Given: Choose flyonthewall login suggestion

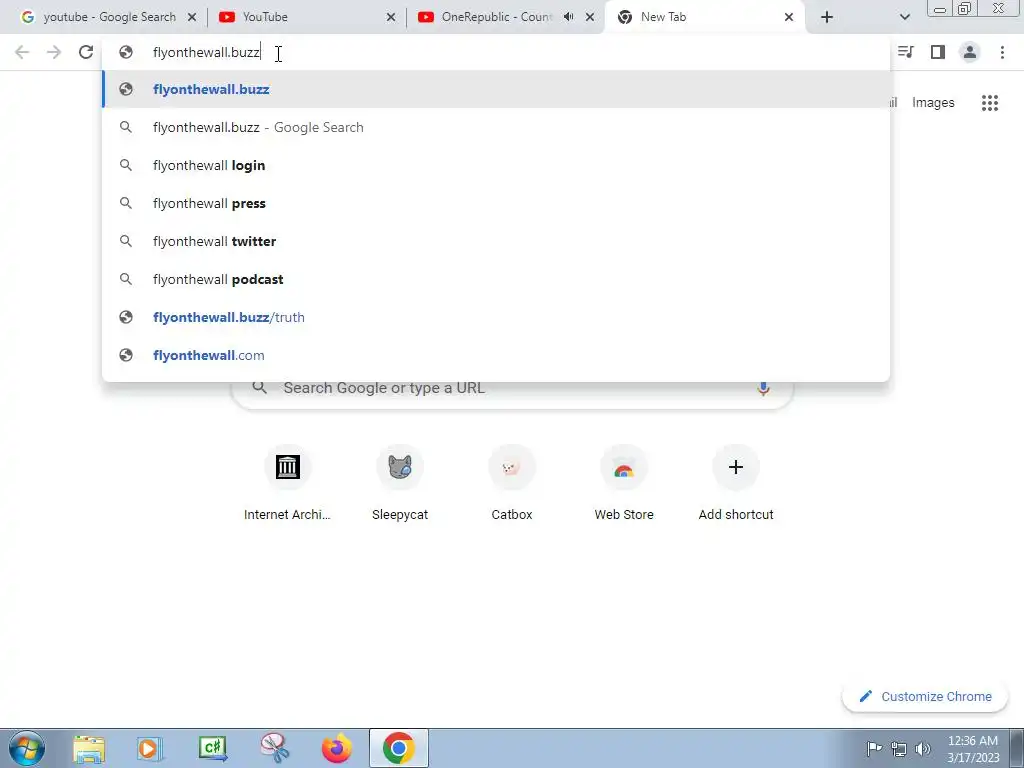Looking at the screenshot, I should point(496,165).
